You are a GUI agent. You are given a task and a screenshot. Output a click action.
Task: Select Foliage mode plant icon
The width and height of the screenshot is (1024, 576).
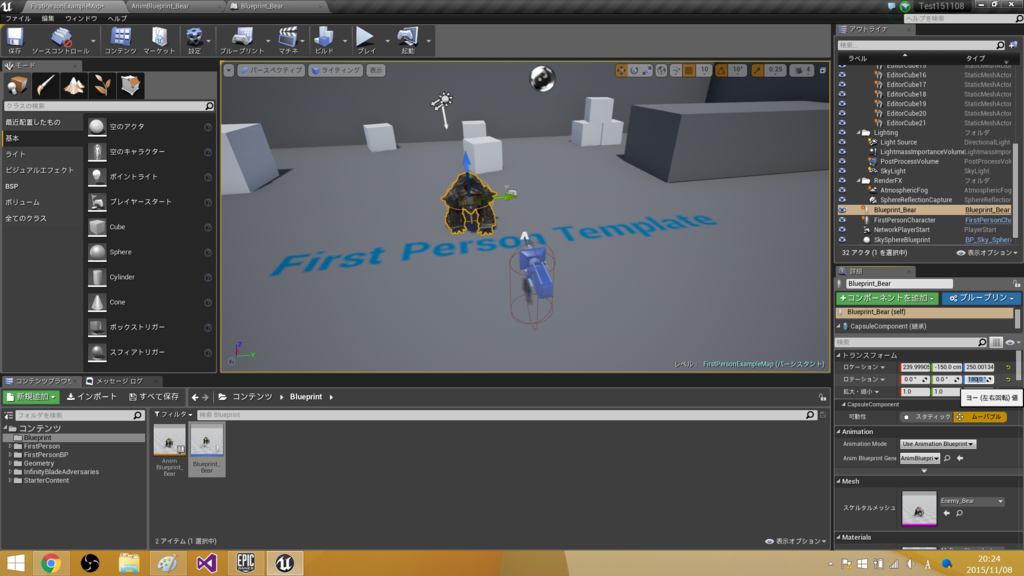point(102,86)
